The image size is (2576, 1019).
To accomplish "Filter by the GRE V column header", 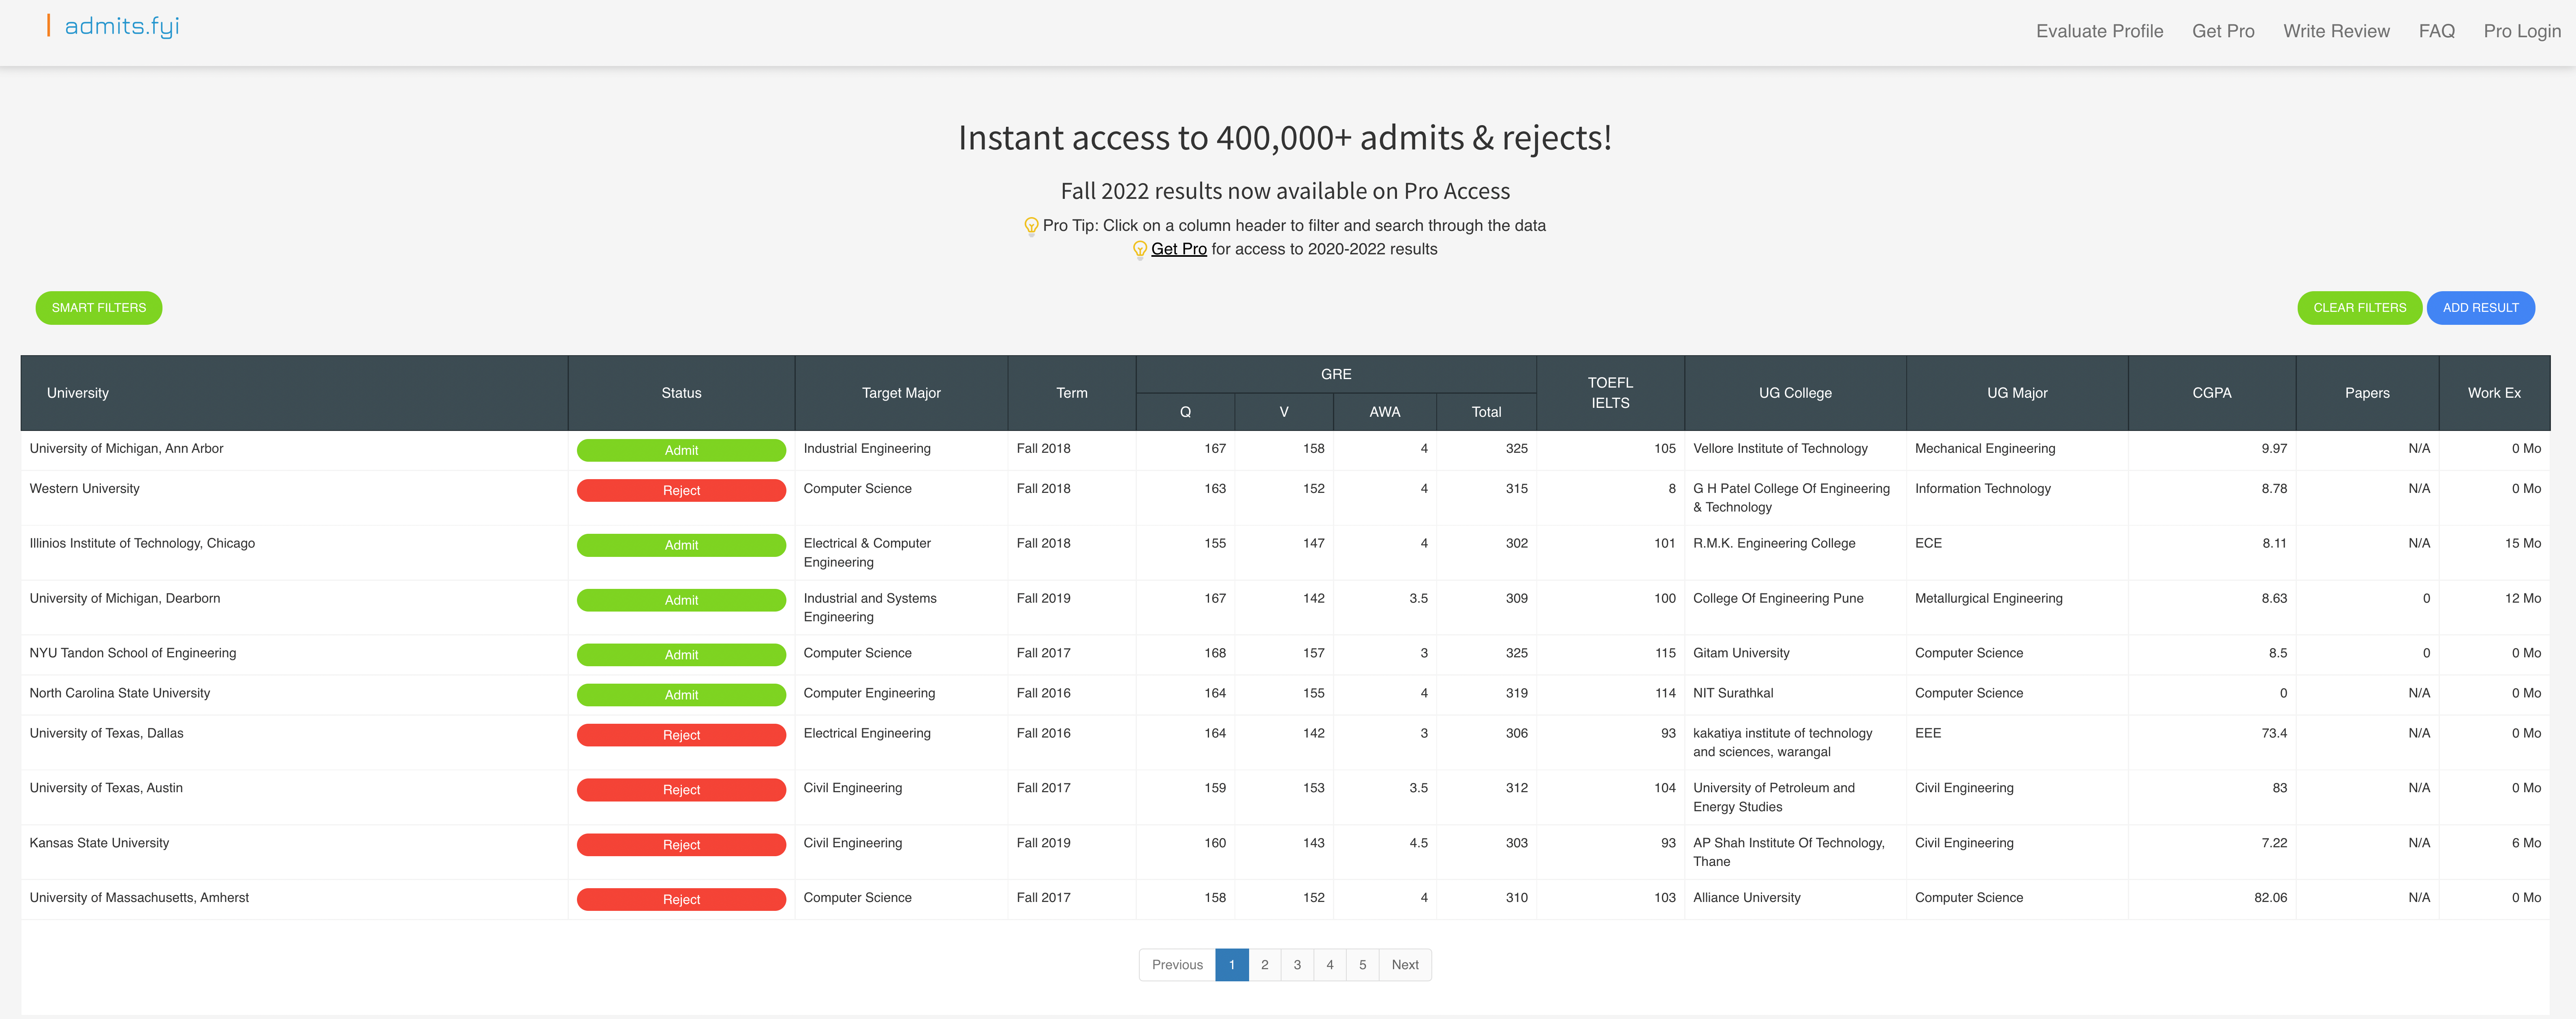I will pyautogui.click(x=1284, y=412).
